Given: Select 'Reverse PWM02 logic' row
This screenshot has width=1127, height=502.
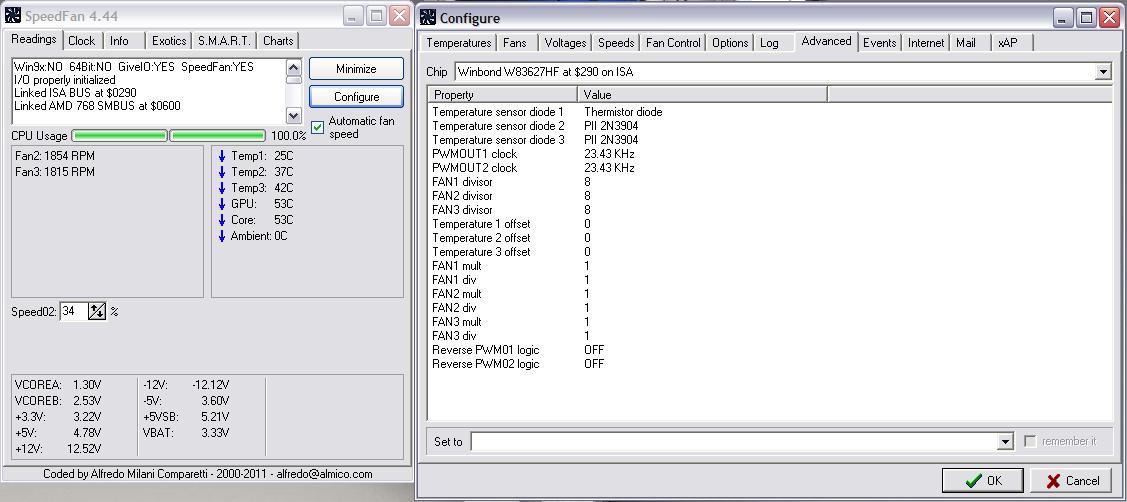Looking at the screenshot, I should point(769,364).
